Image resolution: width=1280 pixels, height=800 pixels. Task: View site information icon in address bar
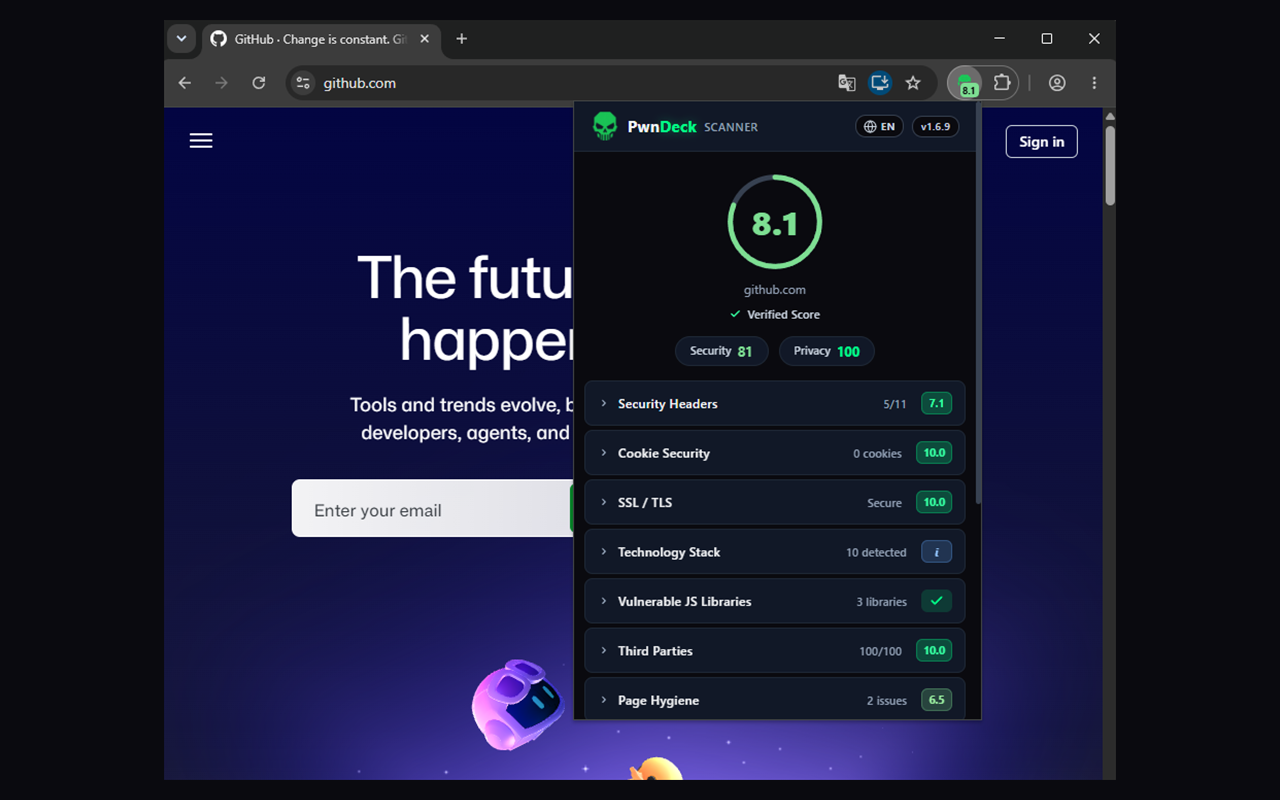click(303, 83)
